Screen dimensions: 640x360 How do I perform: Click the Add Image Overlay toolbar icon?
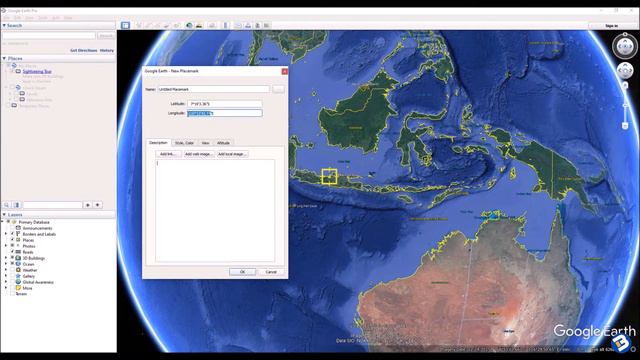click(167, 25)
